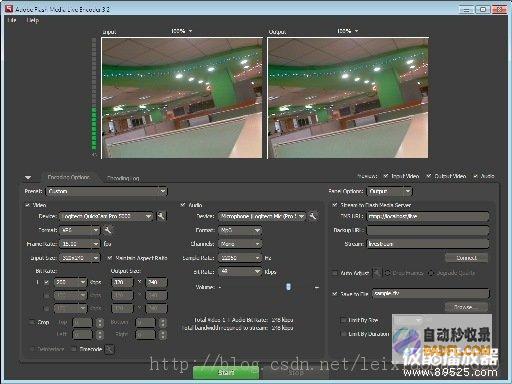Open first video Bit Rate dropdown
512x384 pixels.
click(x=70, y=282)
